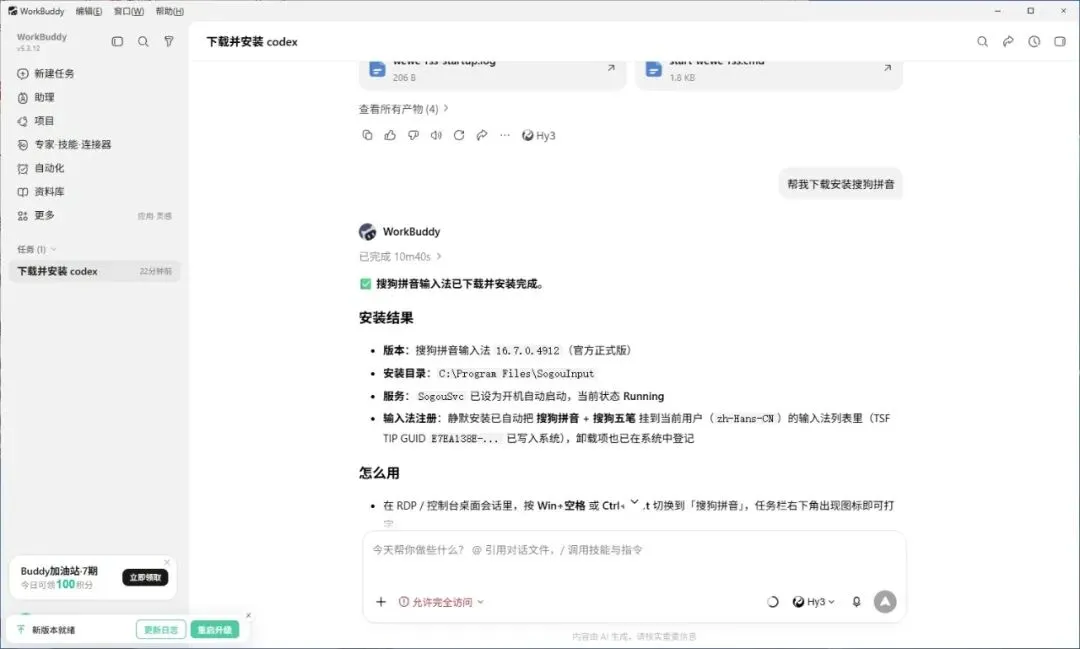This screenshot has height=649, width=1080.
Task: Search the conversation using header magnifier icon
Action: (982, 41)
